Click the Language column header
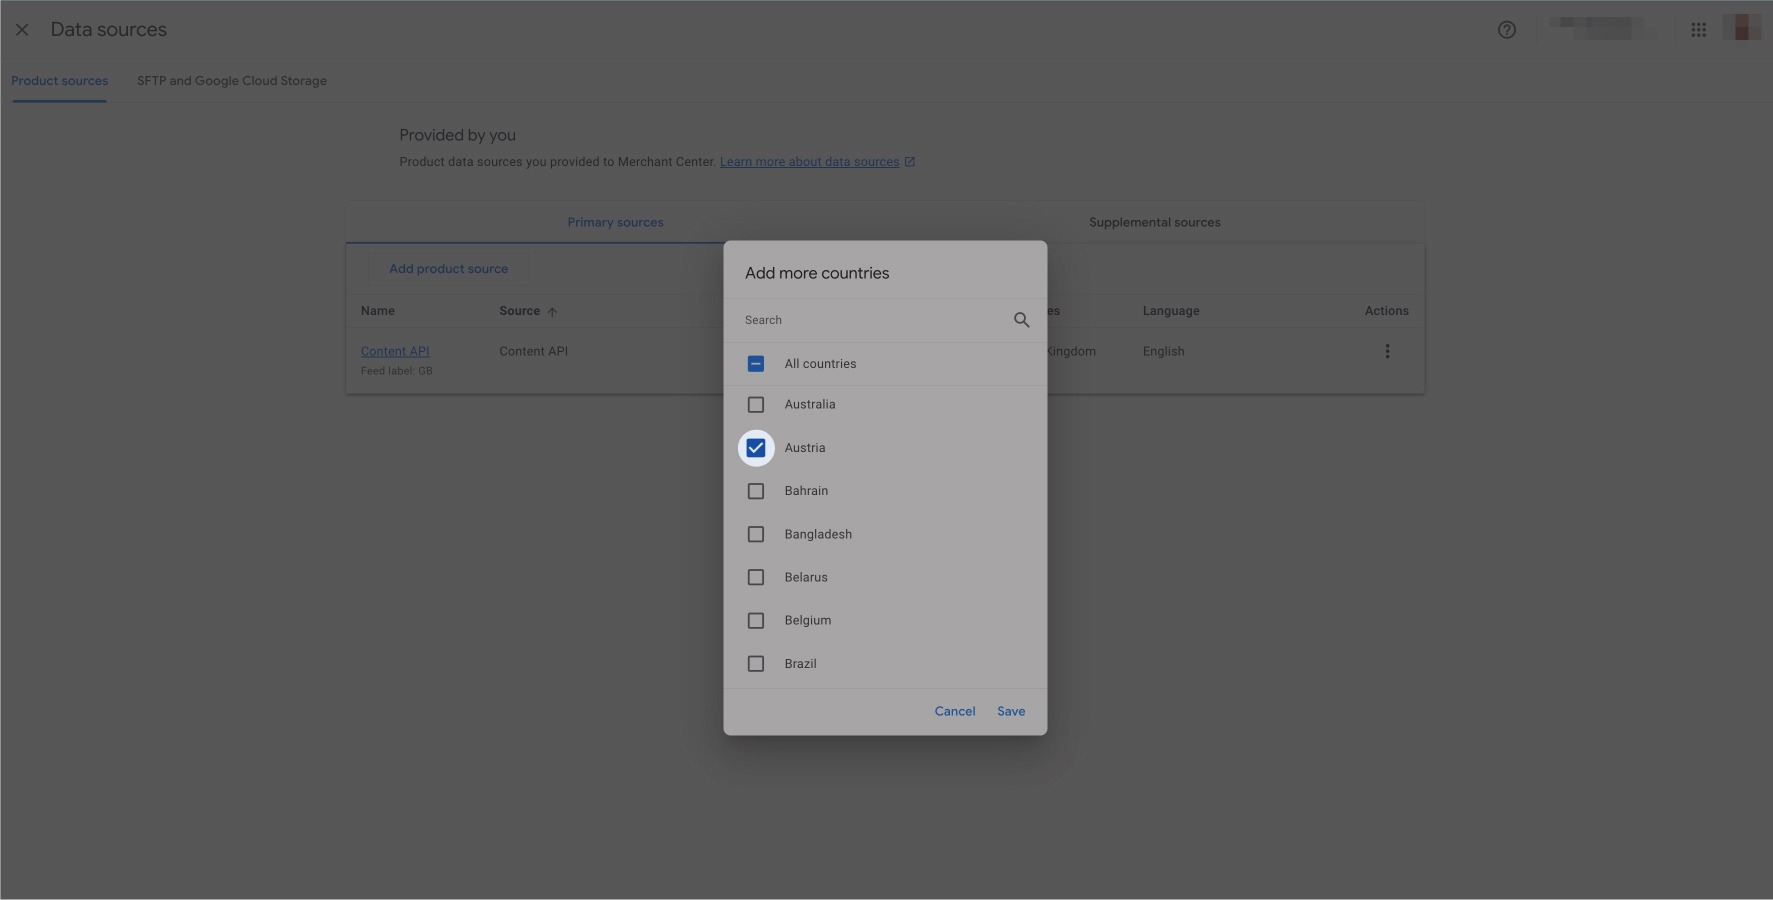 (x=1171, y=311)
